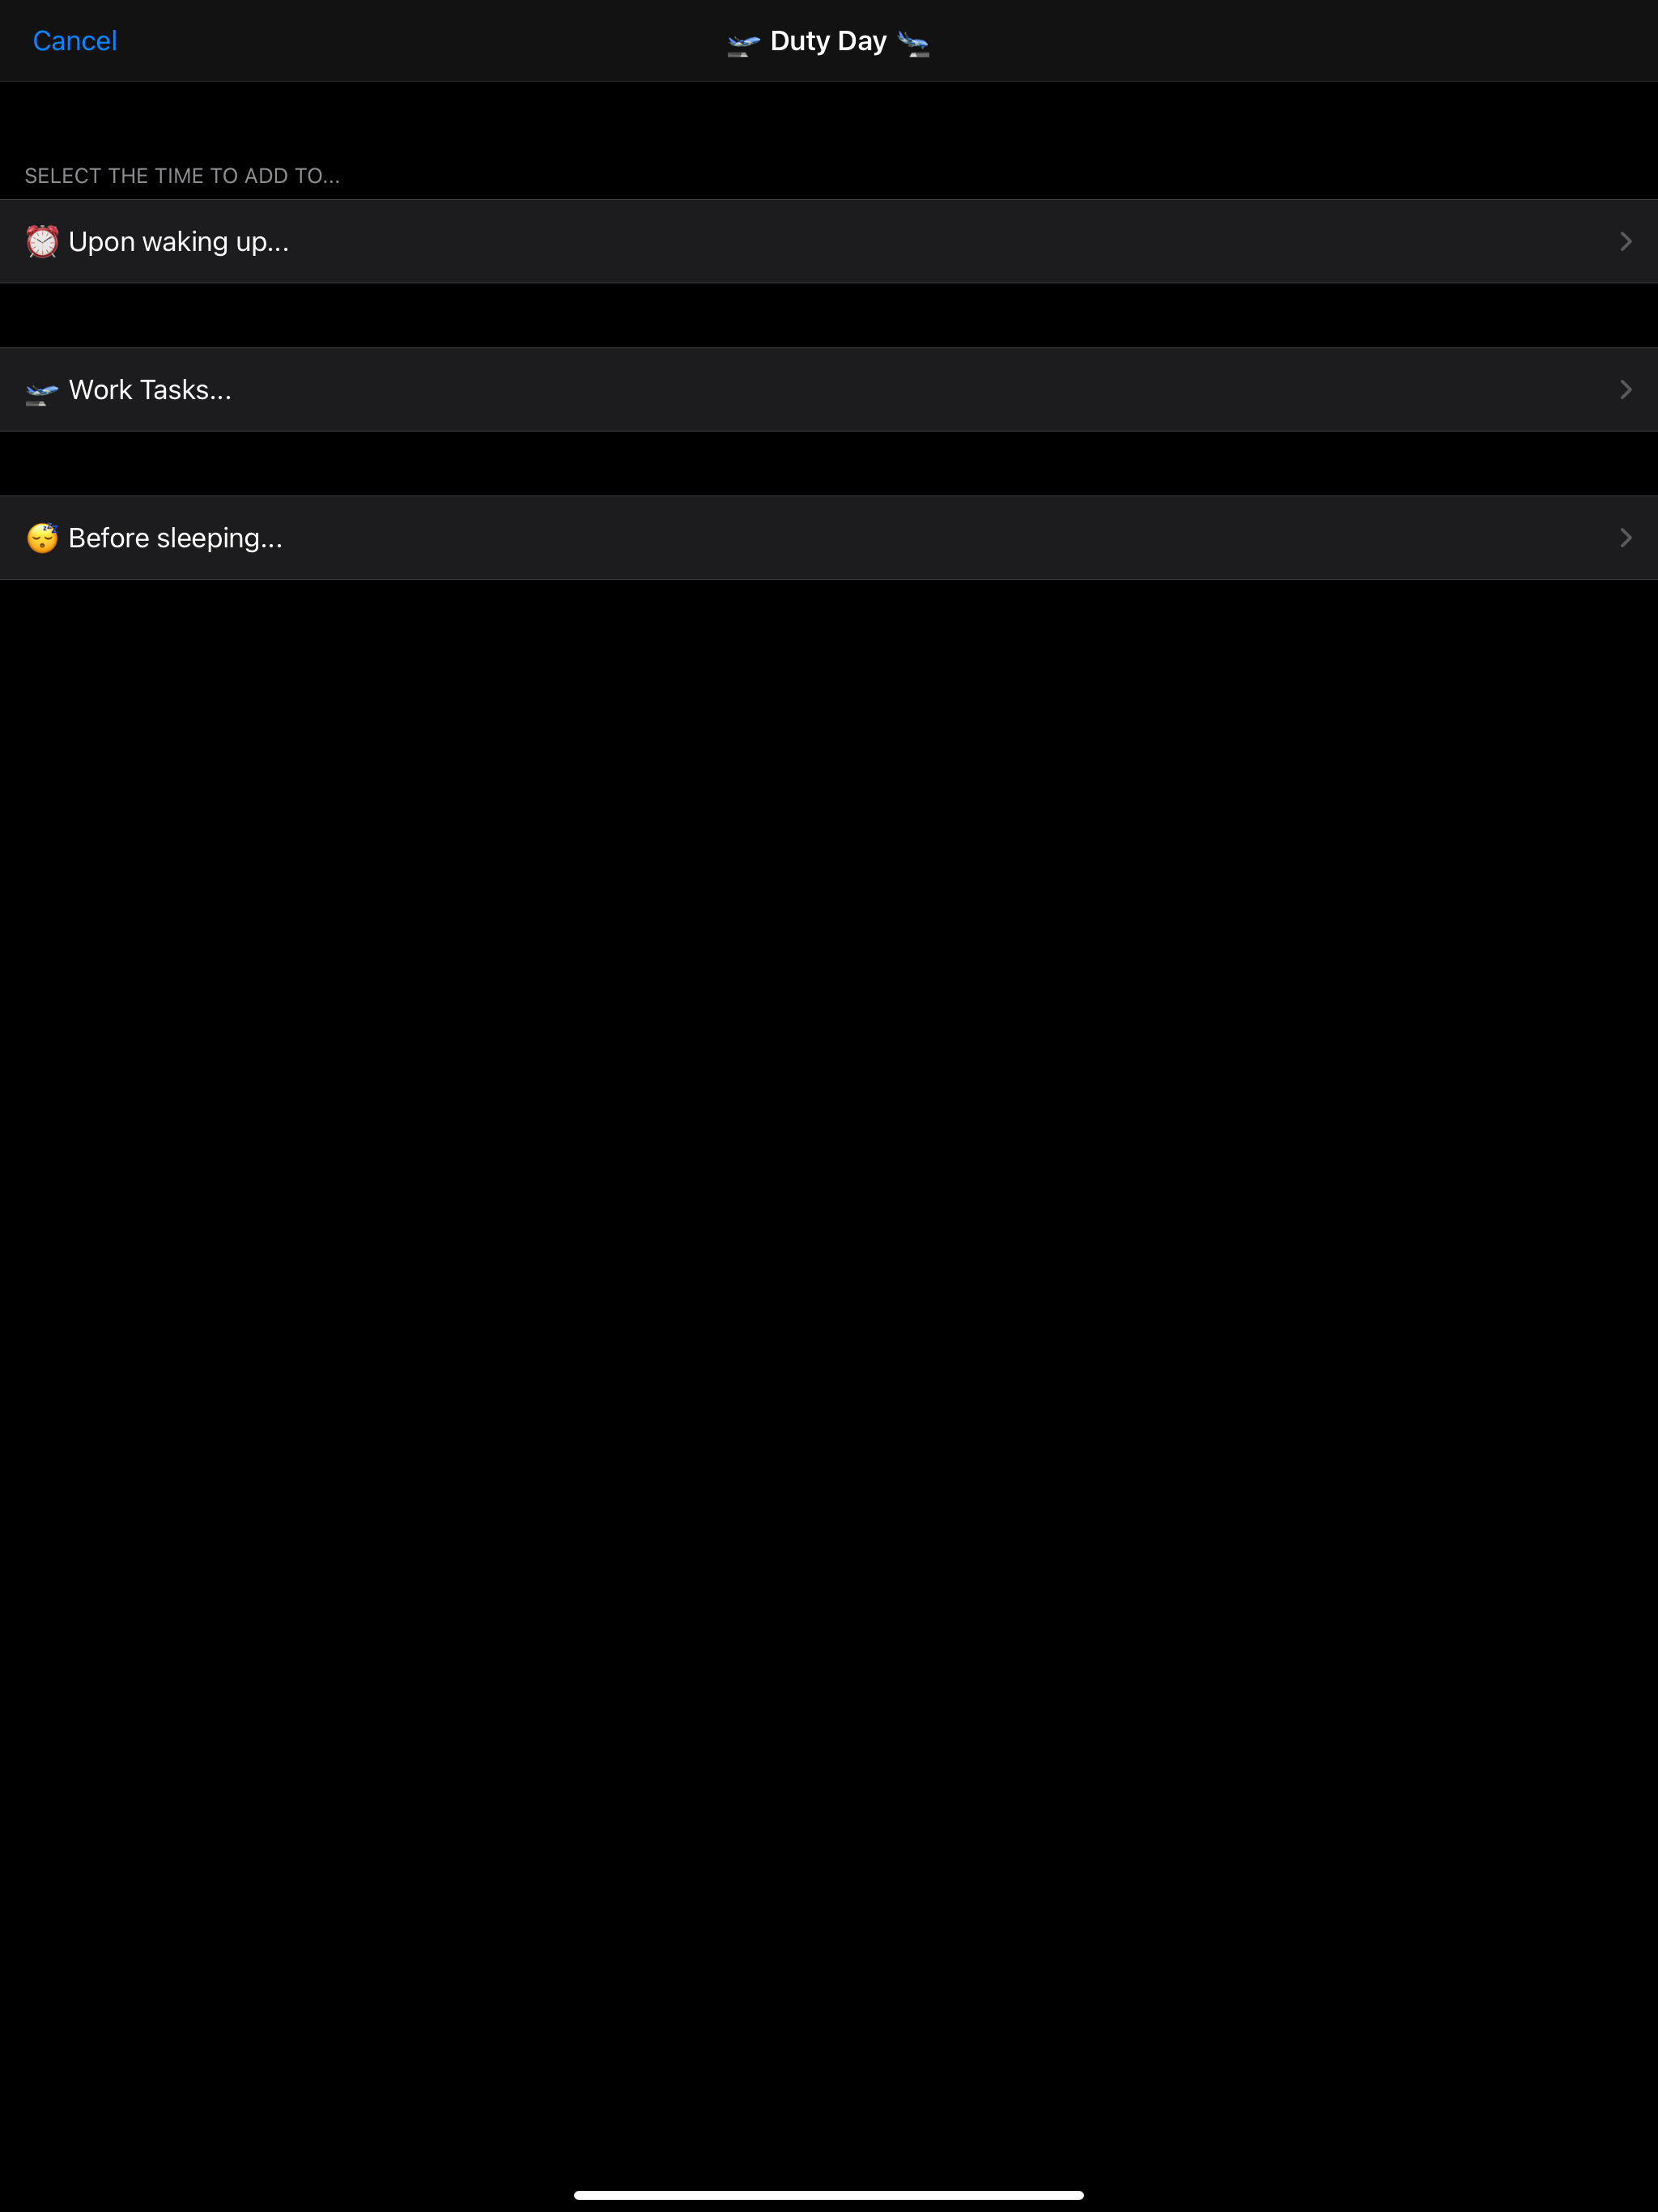Image resolution: width=1658 pixels, height=2212 pixels.
Task: Expand the Before sleeping chevron arrow
Action: point(1625,538)
